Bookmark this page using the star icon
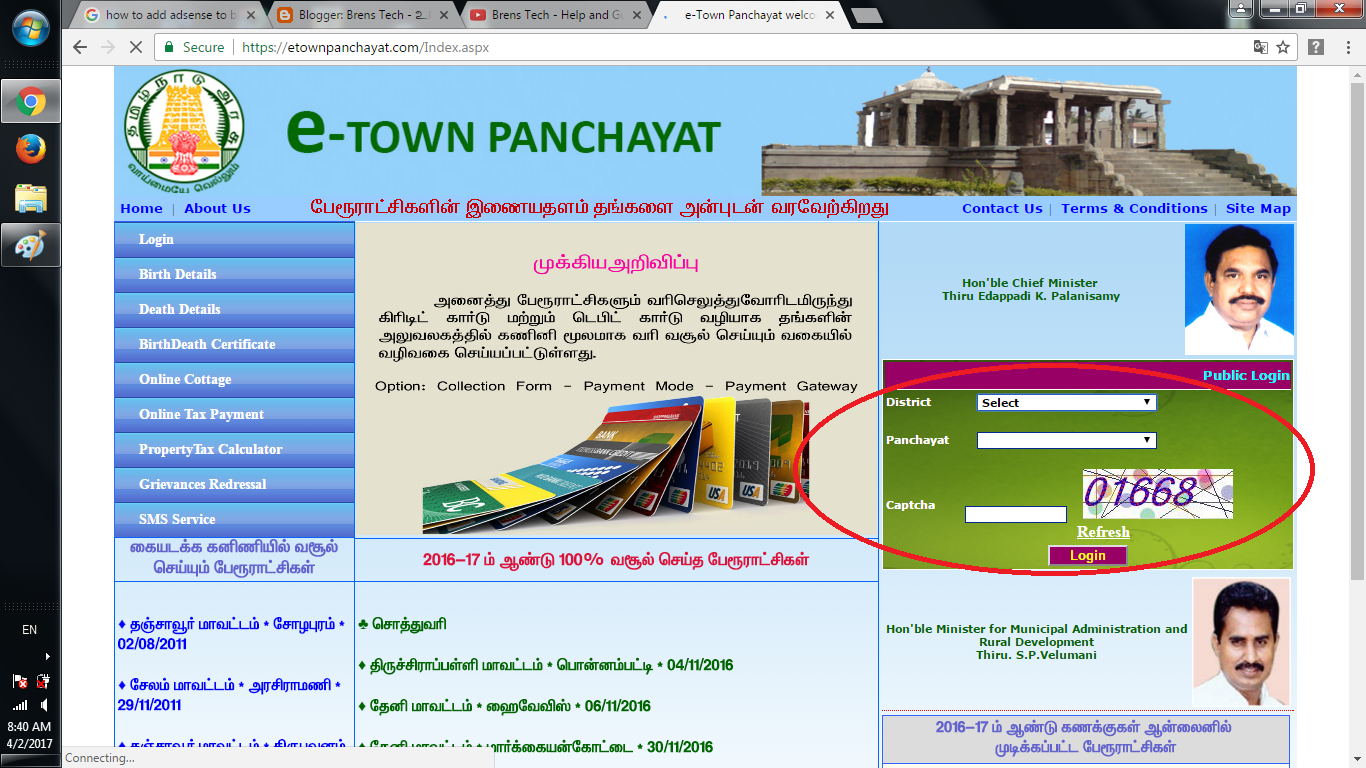 pyautogui.click(x=1283, y=46)
